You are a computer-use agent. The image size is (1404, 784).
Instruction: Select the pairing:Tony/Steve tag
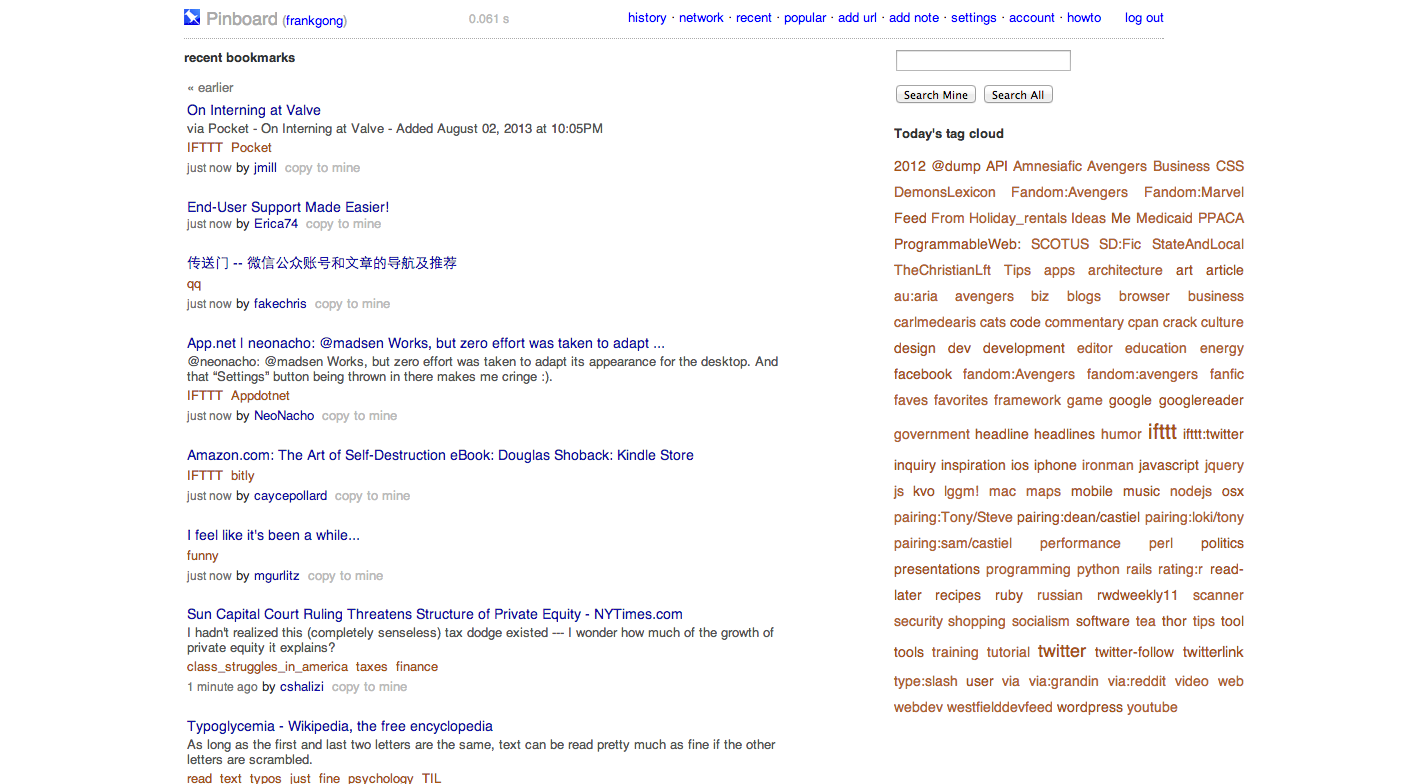pyautogui.click(x=953, y=518)
